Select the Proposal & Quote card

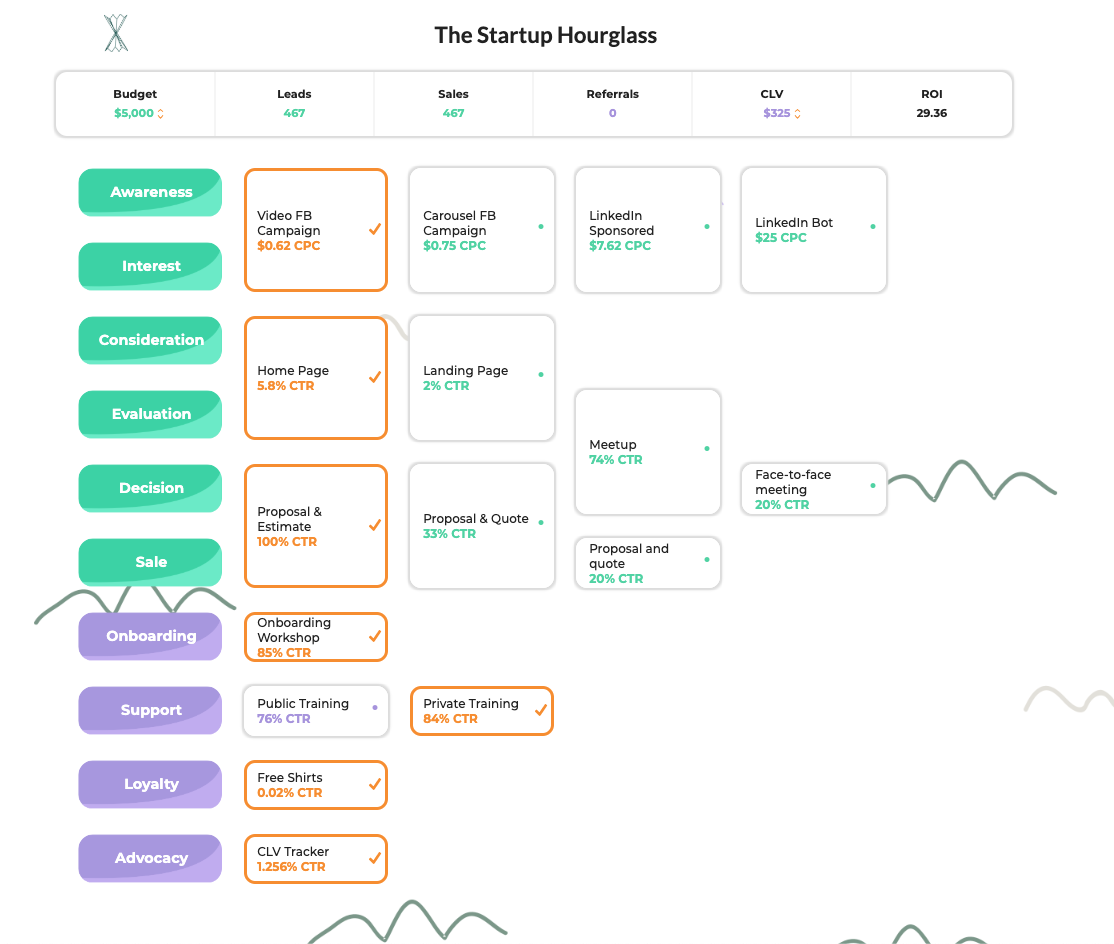[x=481, y=525]
